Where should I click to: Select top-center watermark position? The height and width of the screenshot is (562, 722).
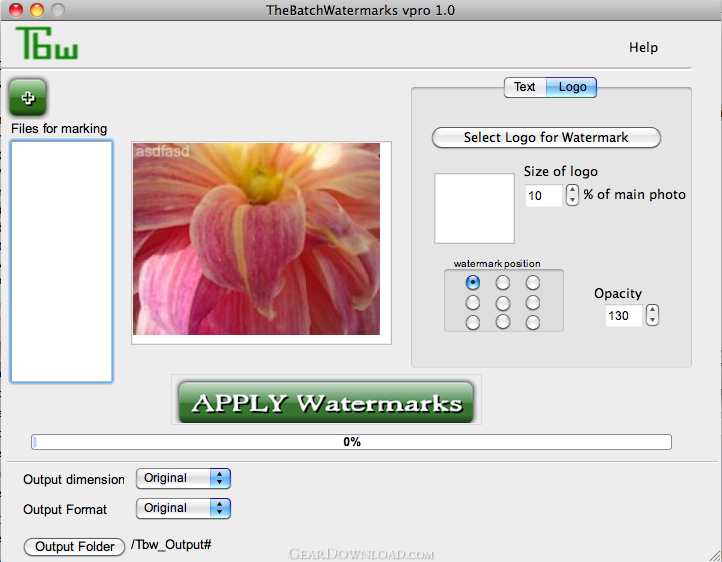pyautogui.click(x=502, y=282)
